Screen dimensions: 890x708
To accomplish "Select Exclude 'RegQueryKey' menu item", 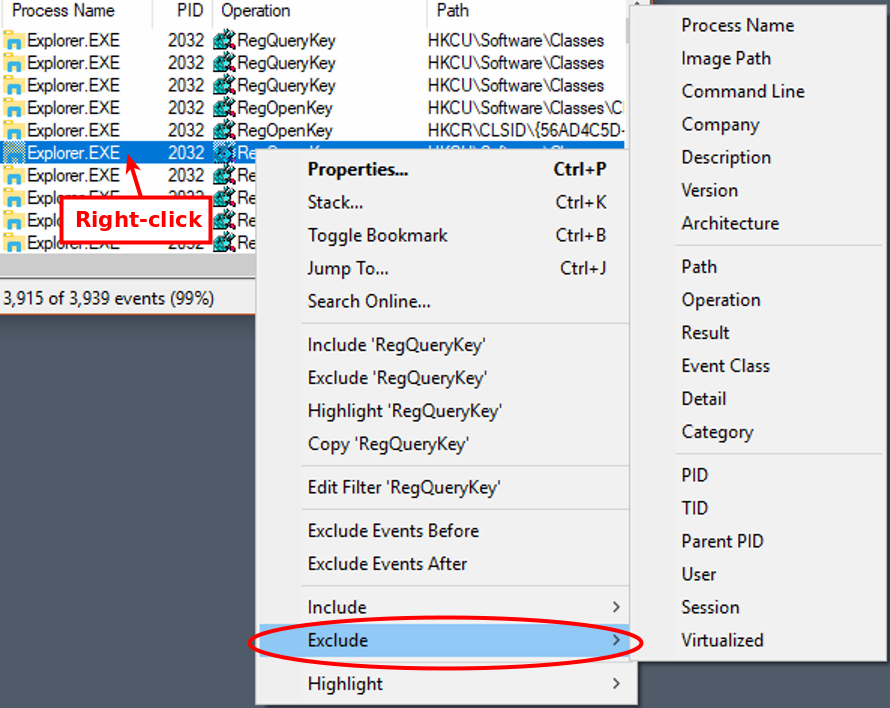I will coord(397,378).
